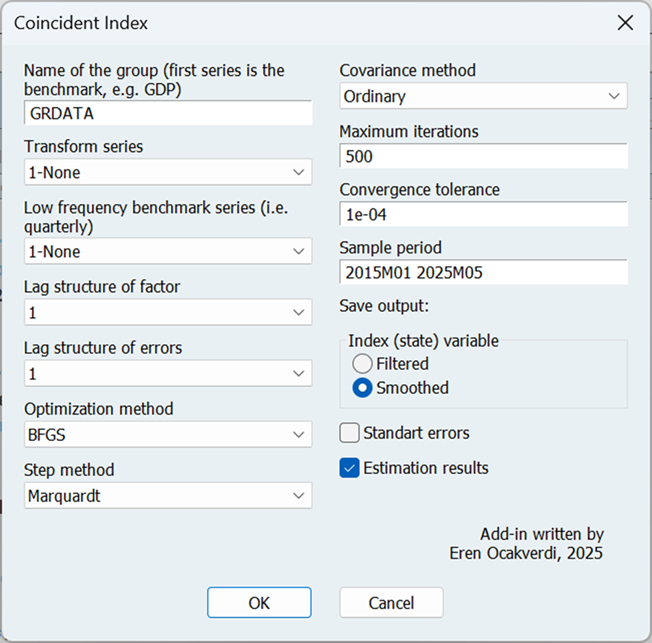Open the Optimization method BFGS dropdown
Image resolution: width=652 pixels, height=643 pixels.
[167, 435]
